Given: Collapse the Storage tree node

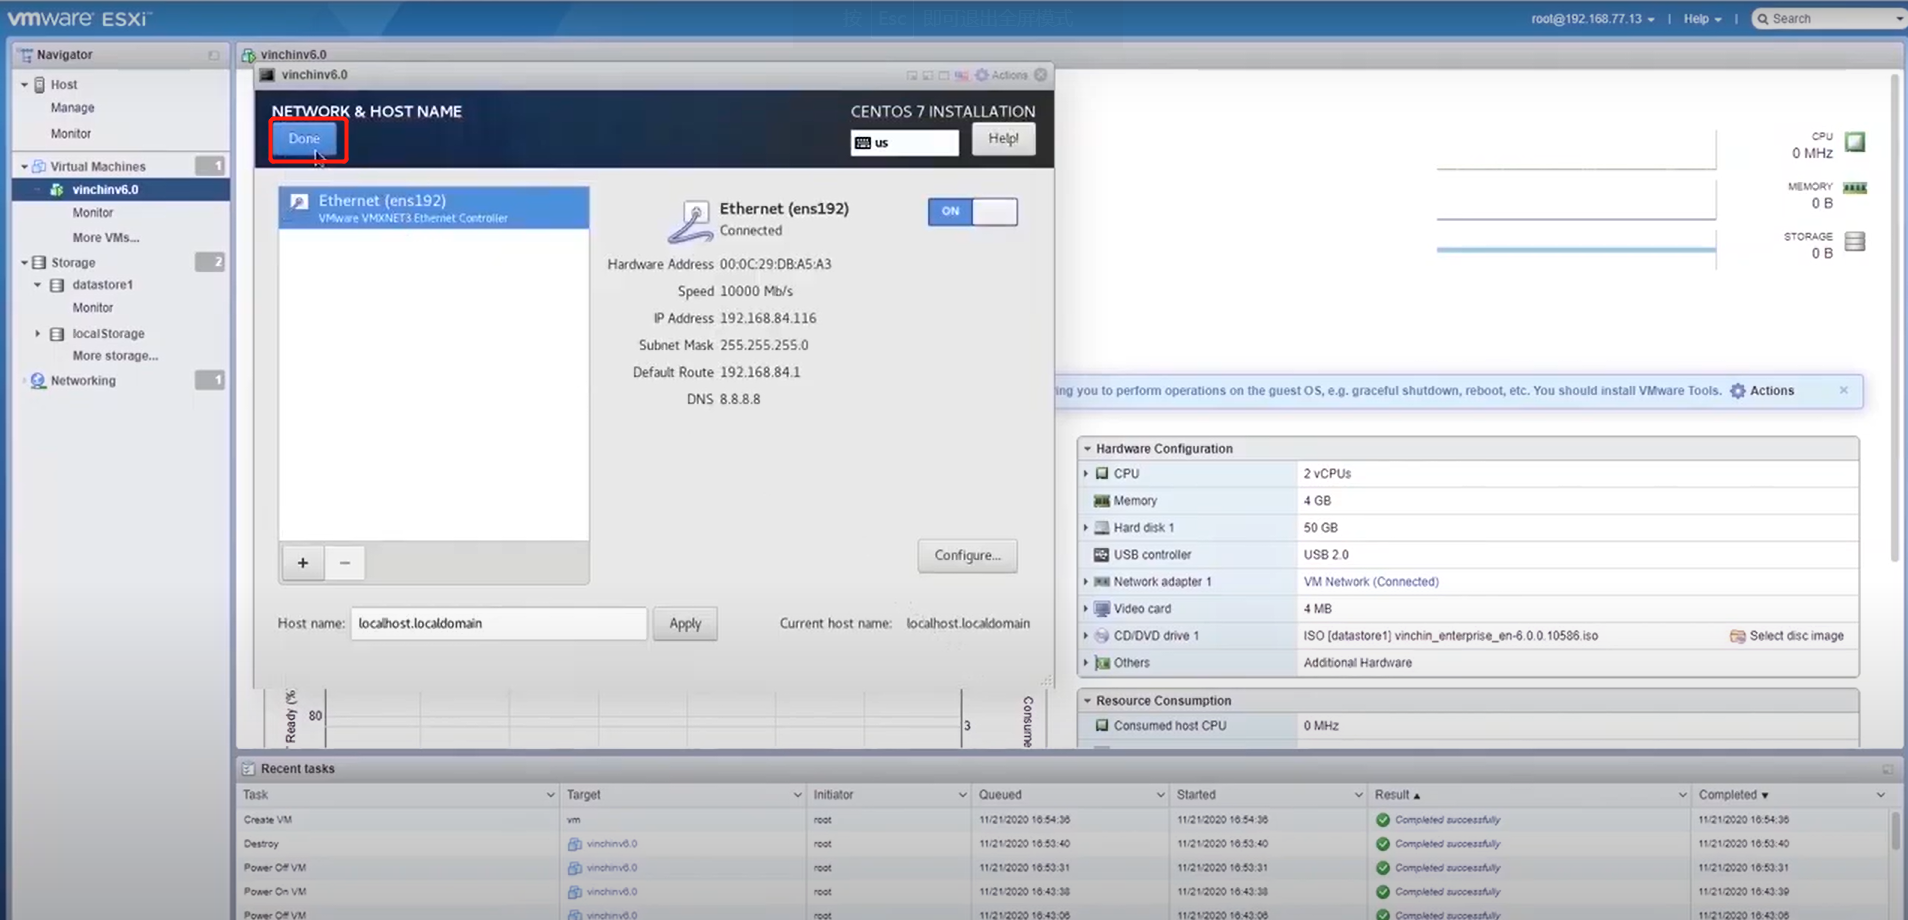Looking at the screenshot, I should (x=24, y=263).
